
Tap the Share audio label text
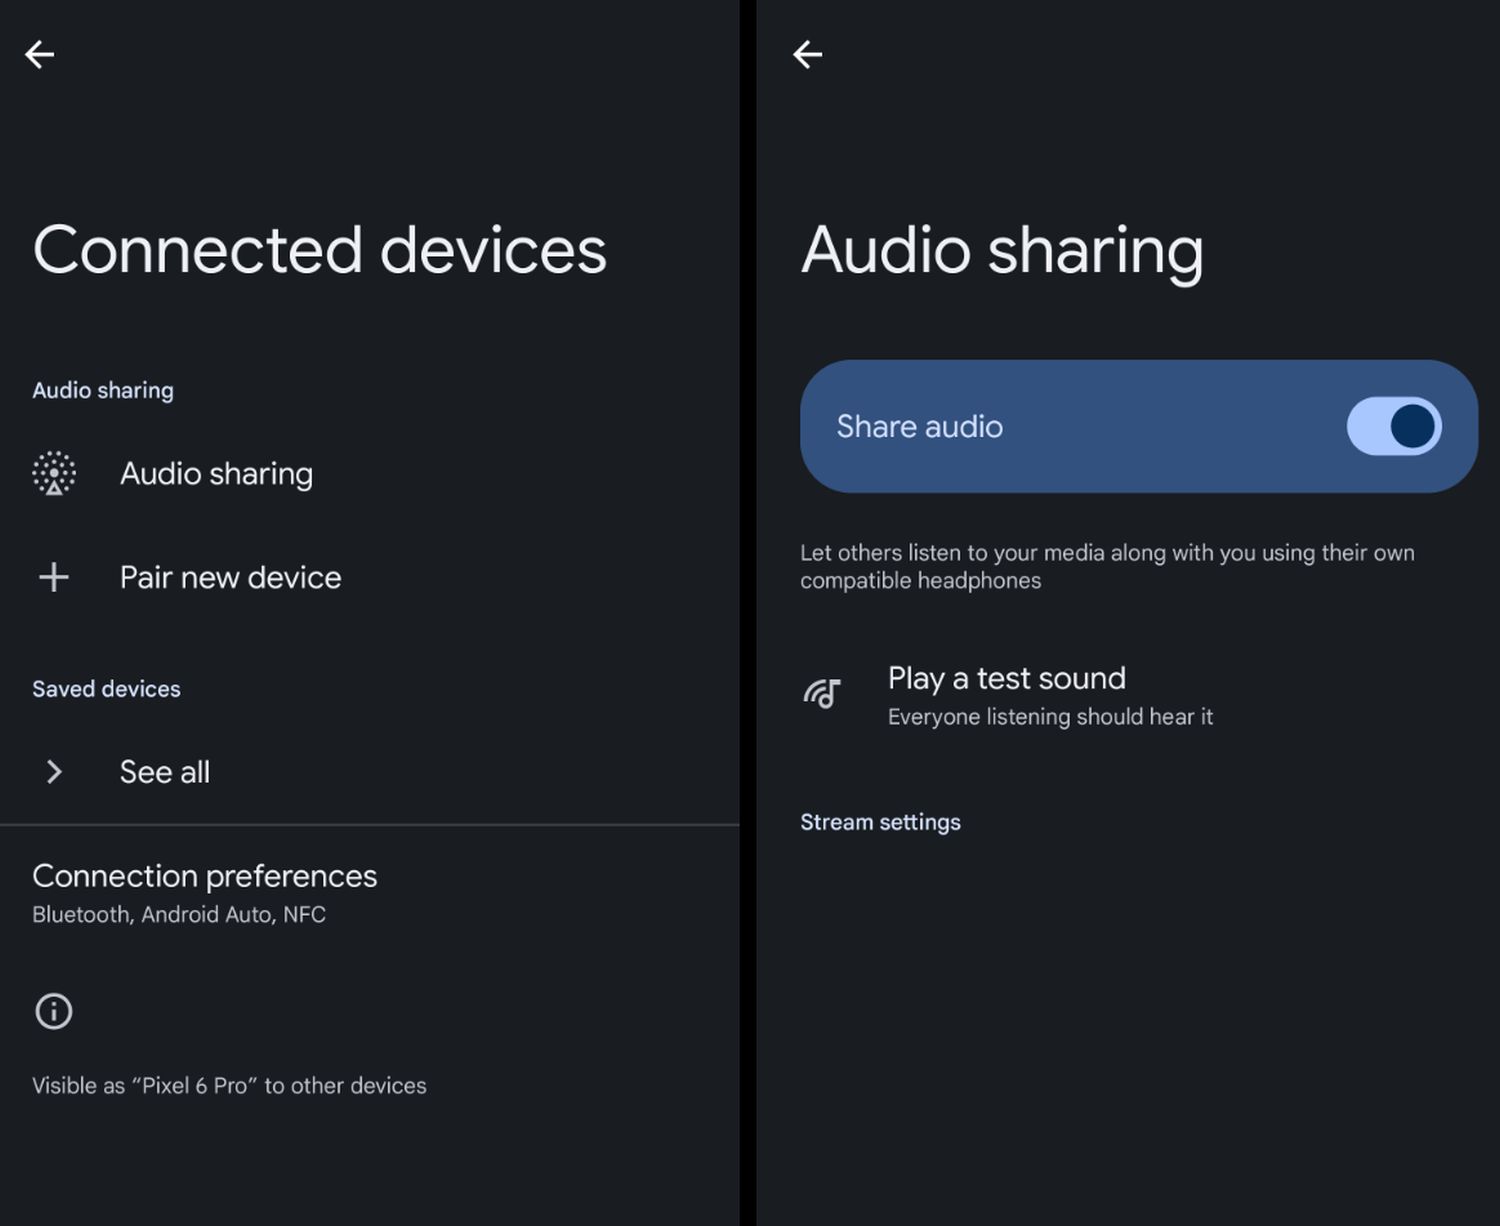pos(919,427)
